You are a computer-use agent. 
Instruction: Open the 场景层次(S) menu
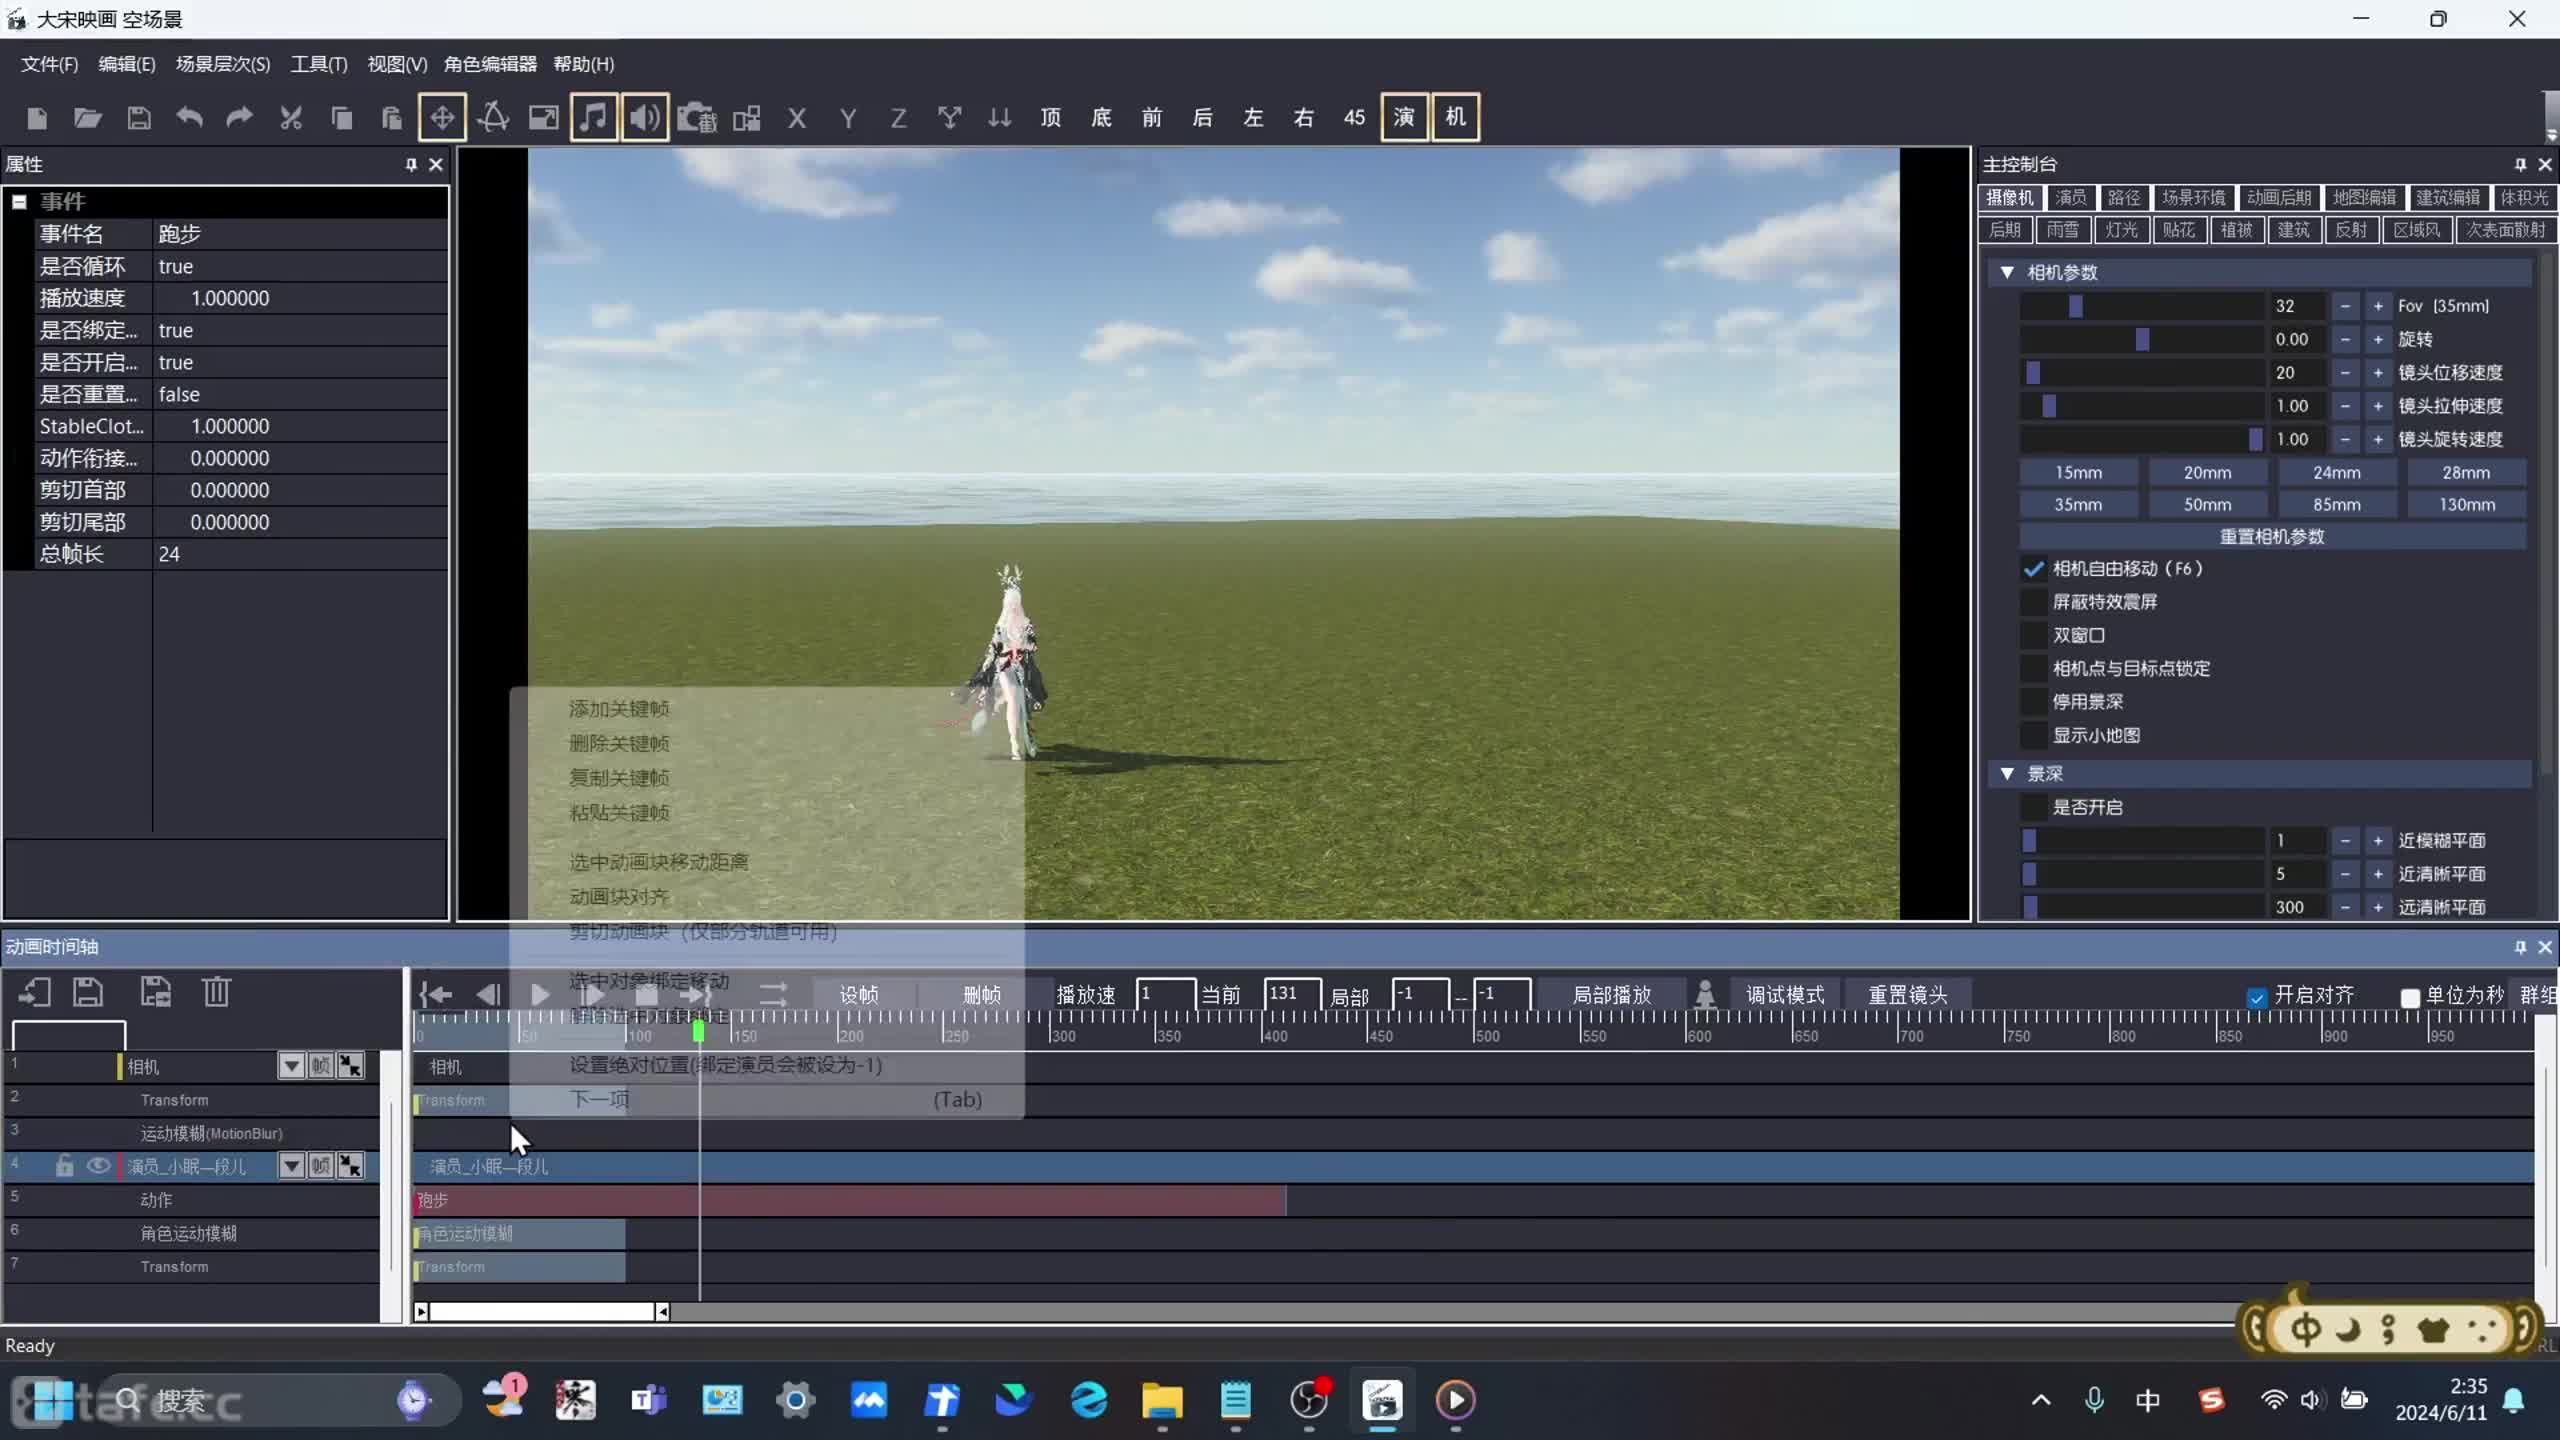pyautogui.click(x=223, y=64)
